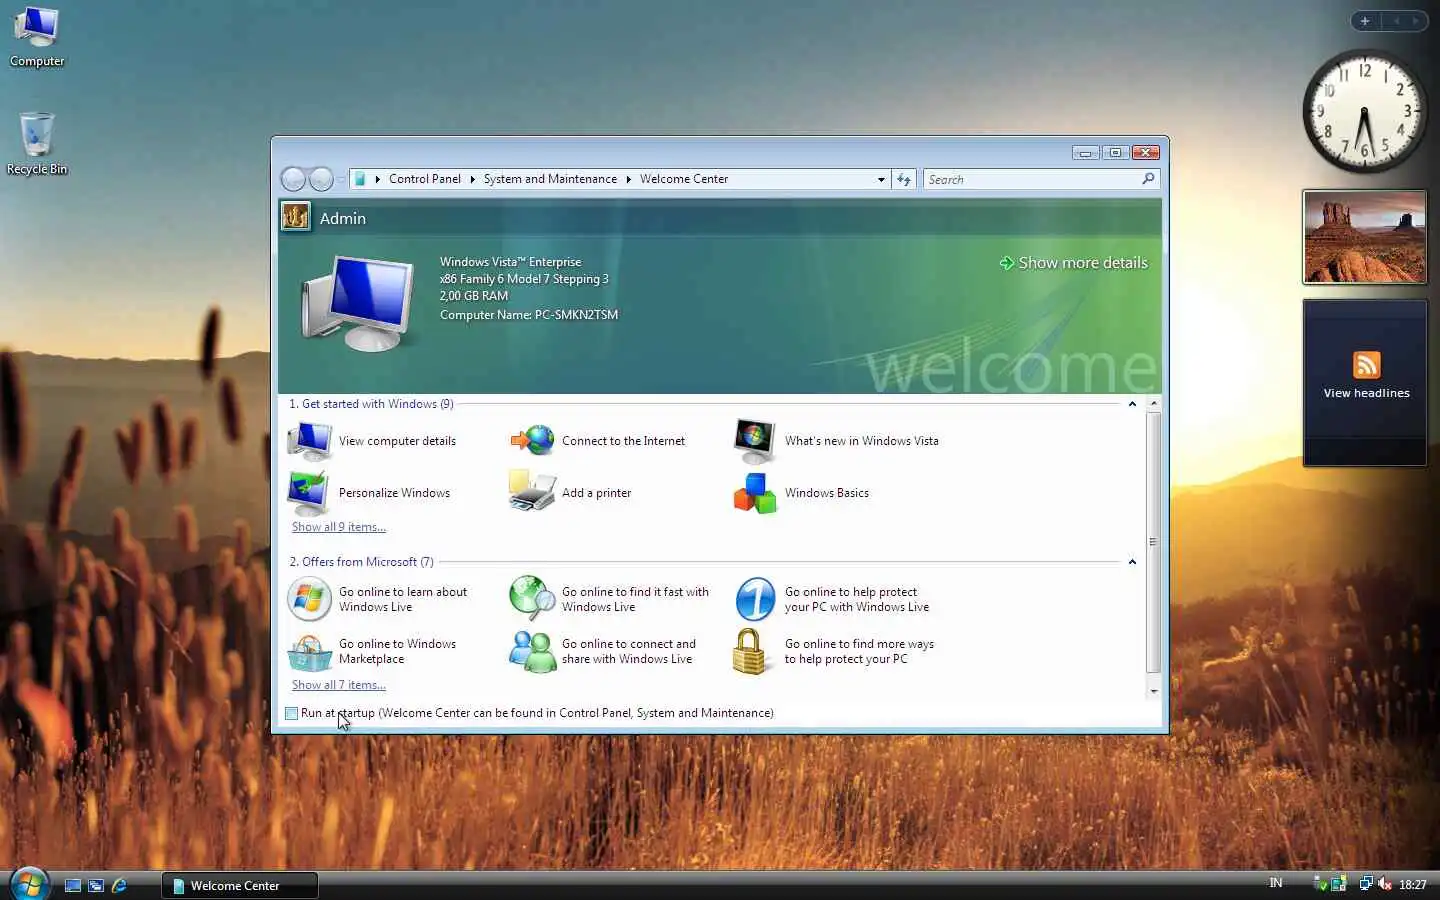Image resolution: width=1440 pixels, height=900 pixels.
Task: Click the Back navigation button
Action: tap(293, 179)
